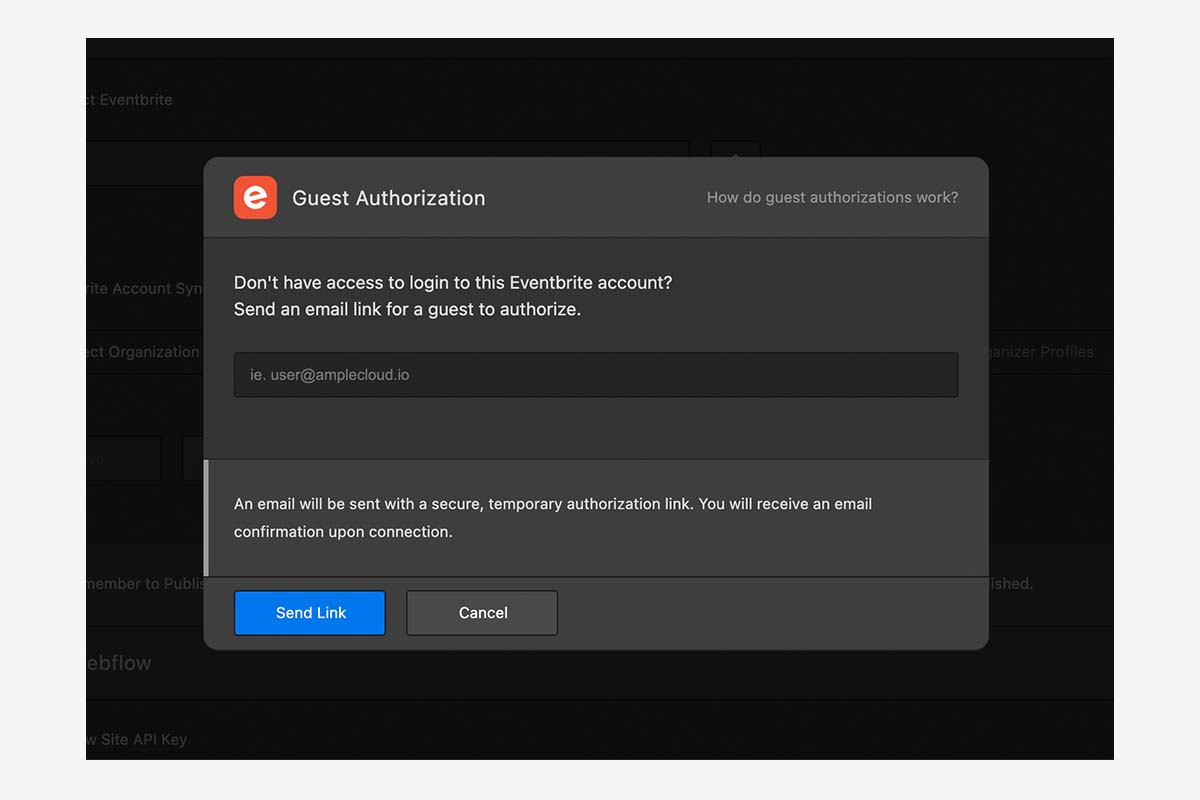This screenshot has width=1200, height=800.
Task: Cancel the Guest Authorization dialog
Action: (482, 613)
